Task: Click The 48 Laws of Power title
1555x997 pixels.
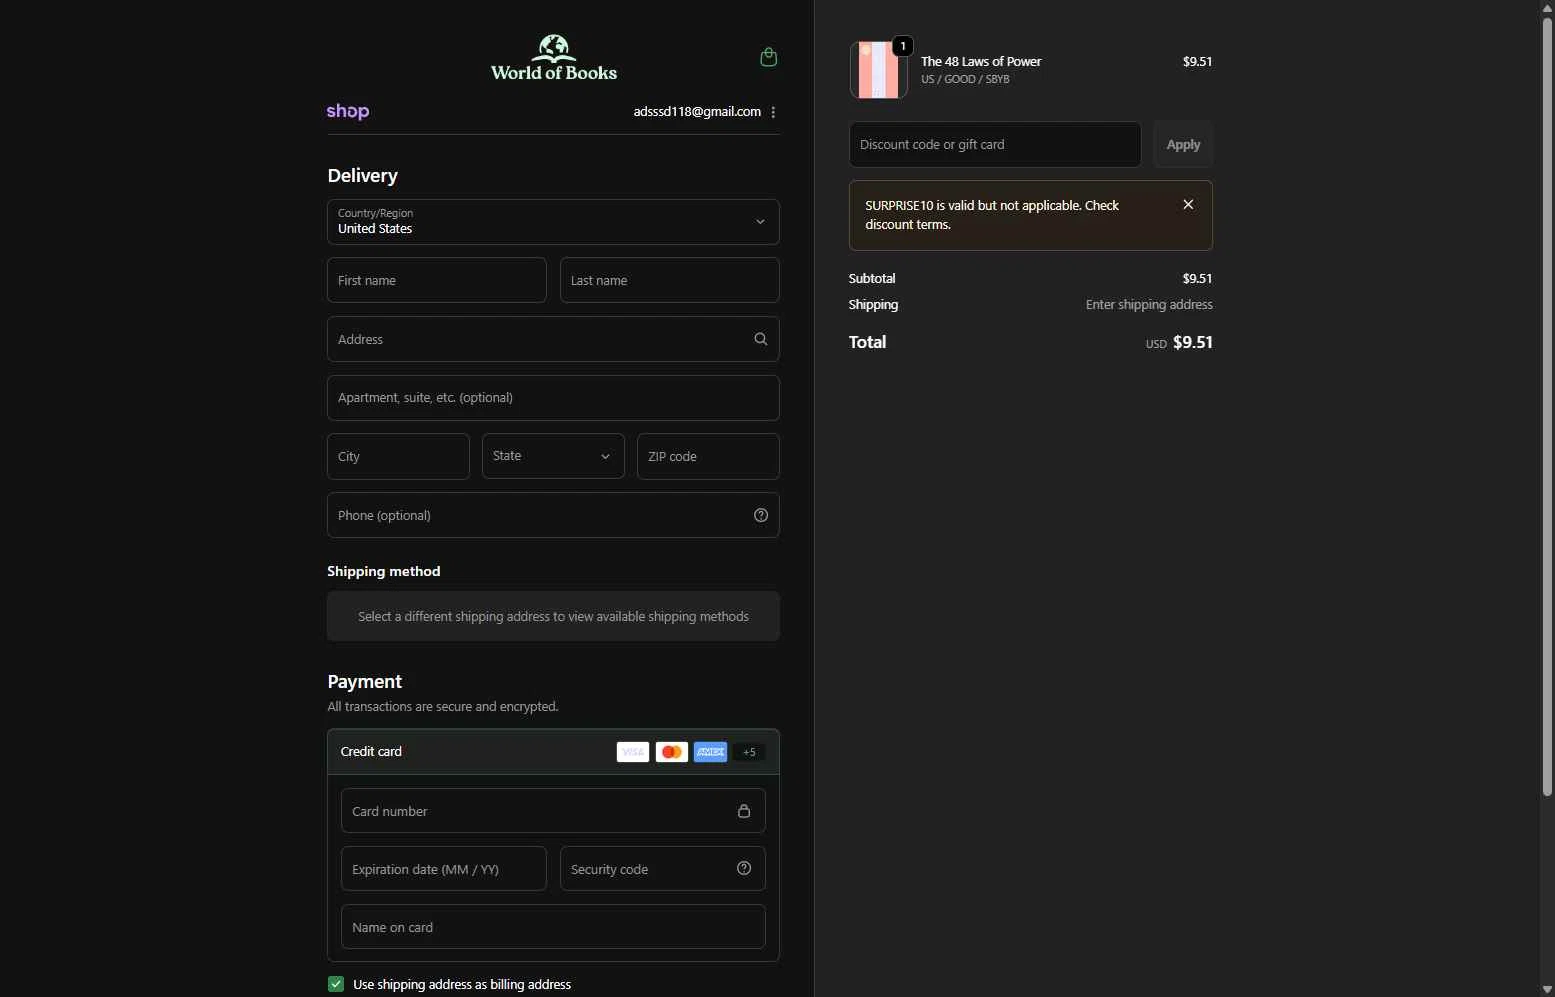Action: pyautogui.click(x=981, y=61)
